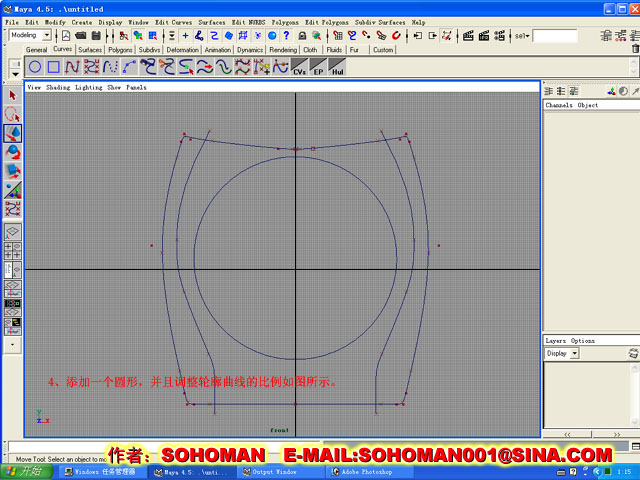The image size is (640, 480).
Task: Toggle construction history icon
Action: (447, 36)
